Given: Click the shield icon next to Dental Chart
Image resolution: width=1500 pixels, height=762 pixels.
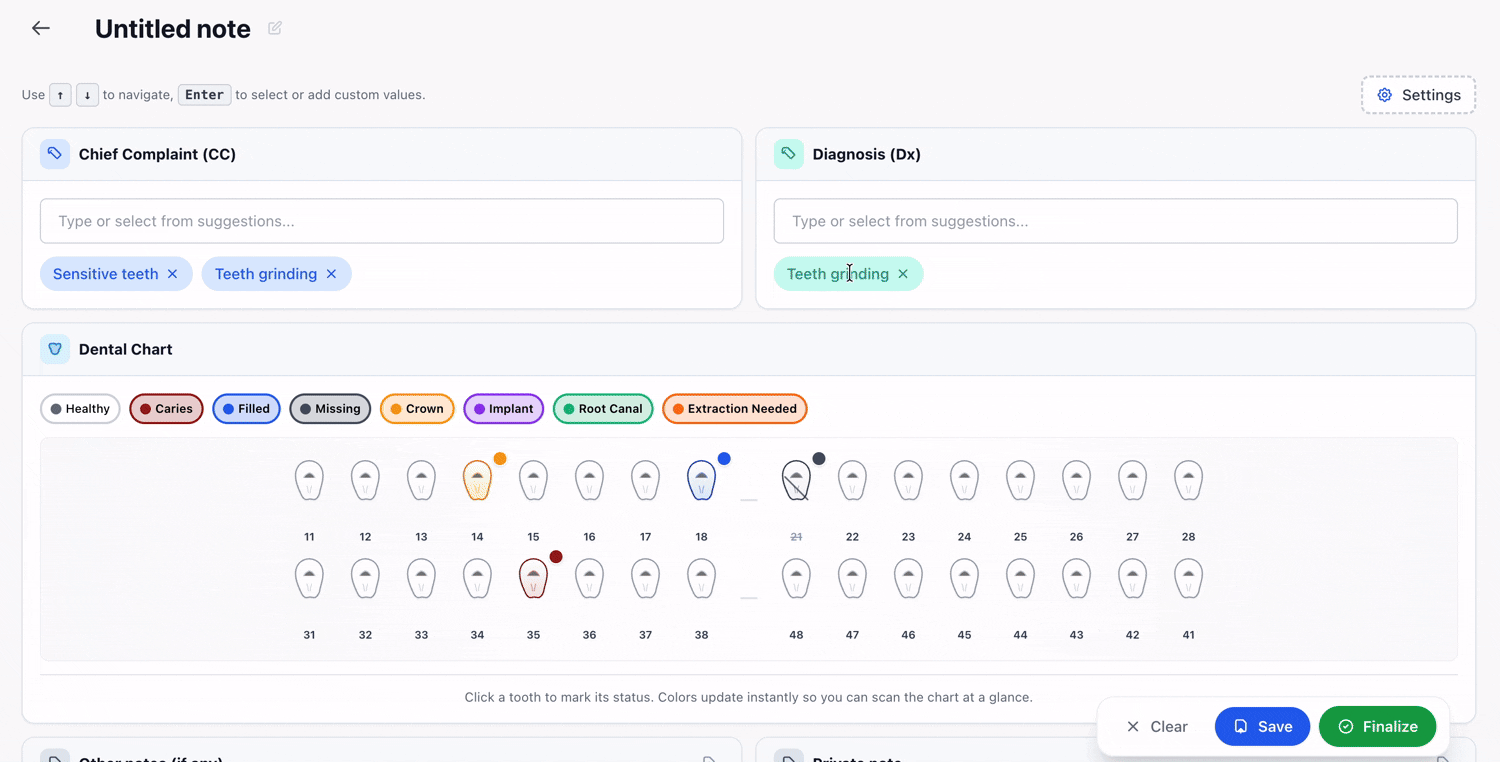Looking at the screenshot, I should tap(55, 349).
